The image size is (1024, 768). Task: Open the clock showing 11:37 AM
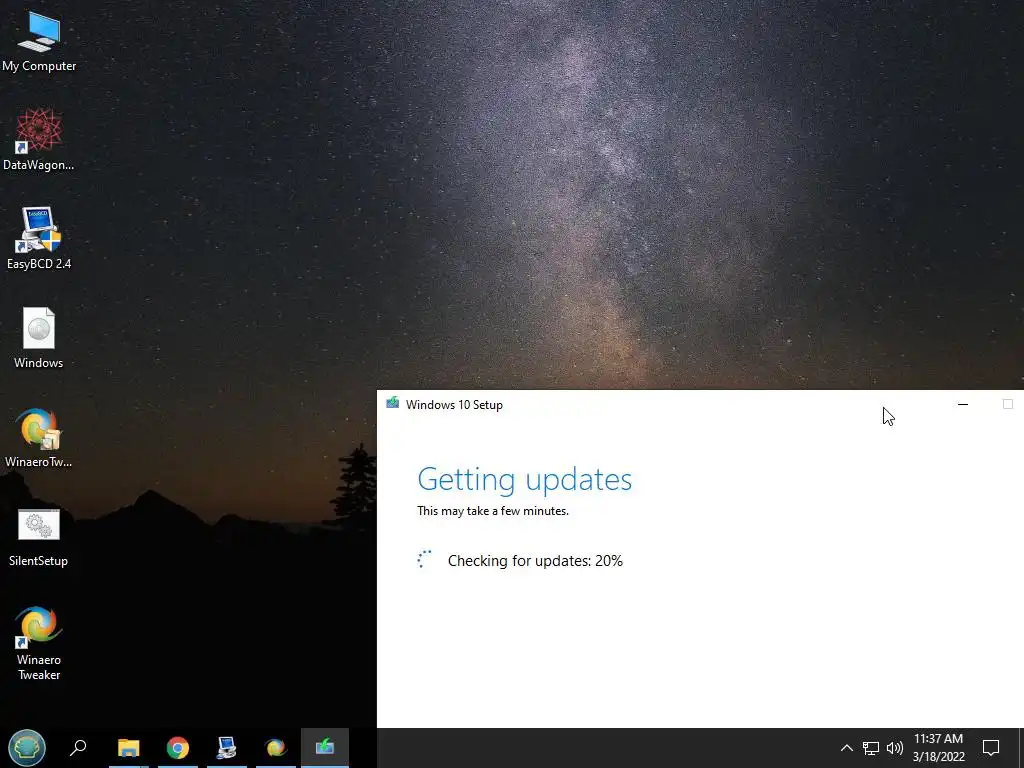tap(938, 748)
